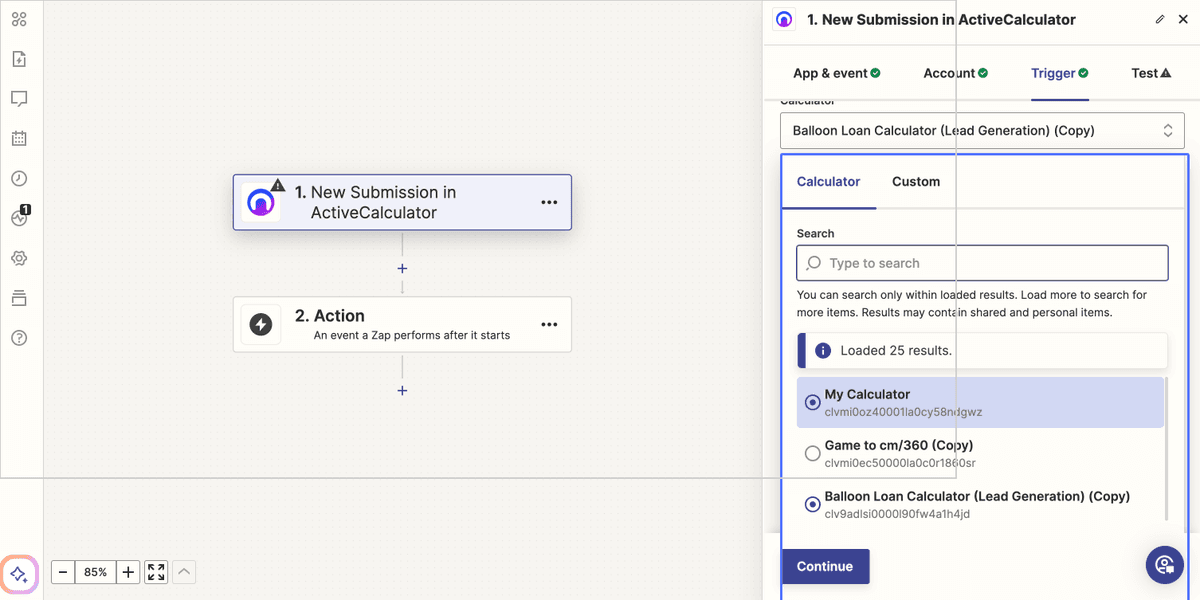Focus the Type to search field
The image size is (1200, 600).
pyautogui.click(x=982, y=263)
